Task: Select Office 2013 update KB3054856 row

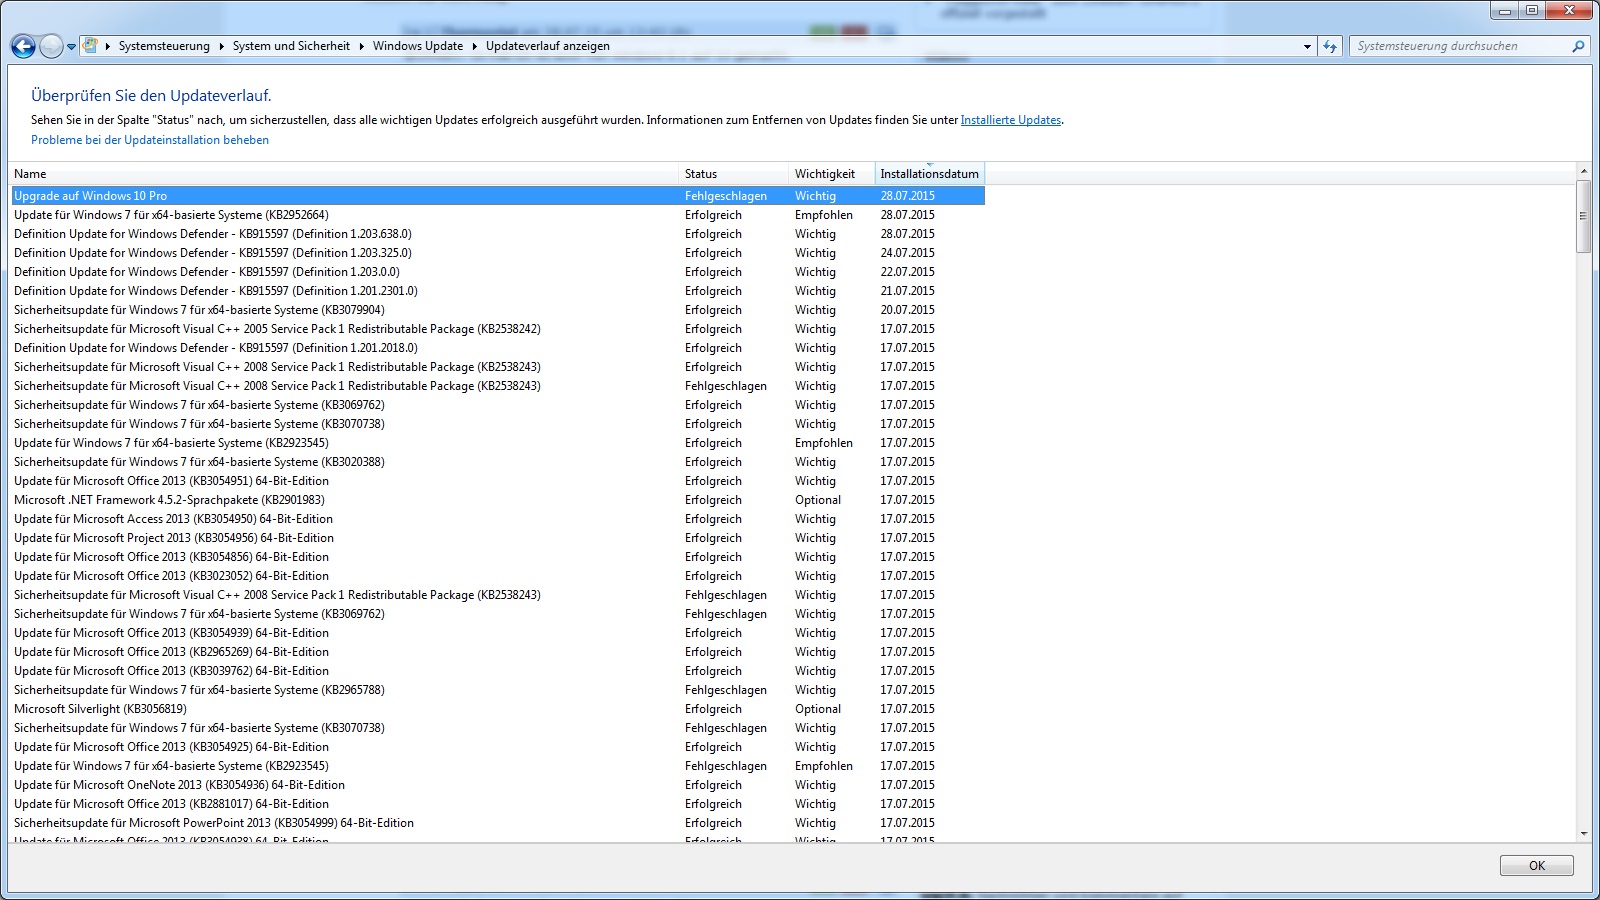Action: pos(498,557)
